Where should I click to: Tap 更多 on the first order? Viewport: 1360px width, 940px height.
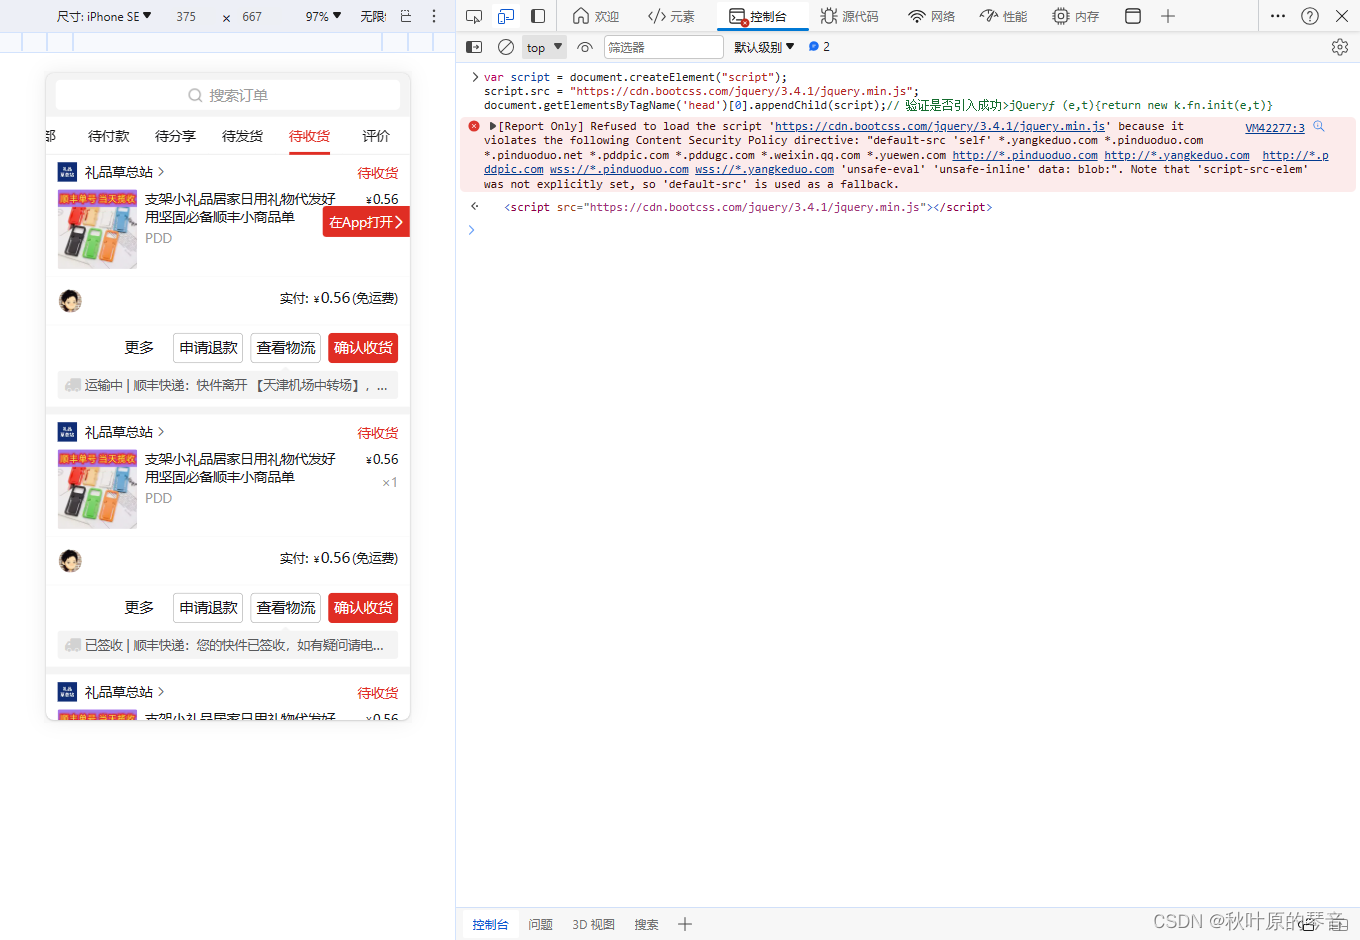coord(139,347)
